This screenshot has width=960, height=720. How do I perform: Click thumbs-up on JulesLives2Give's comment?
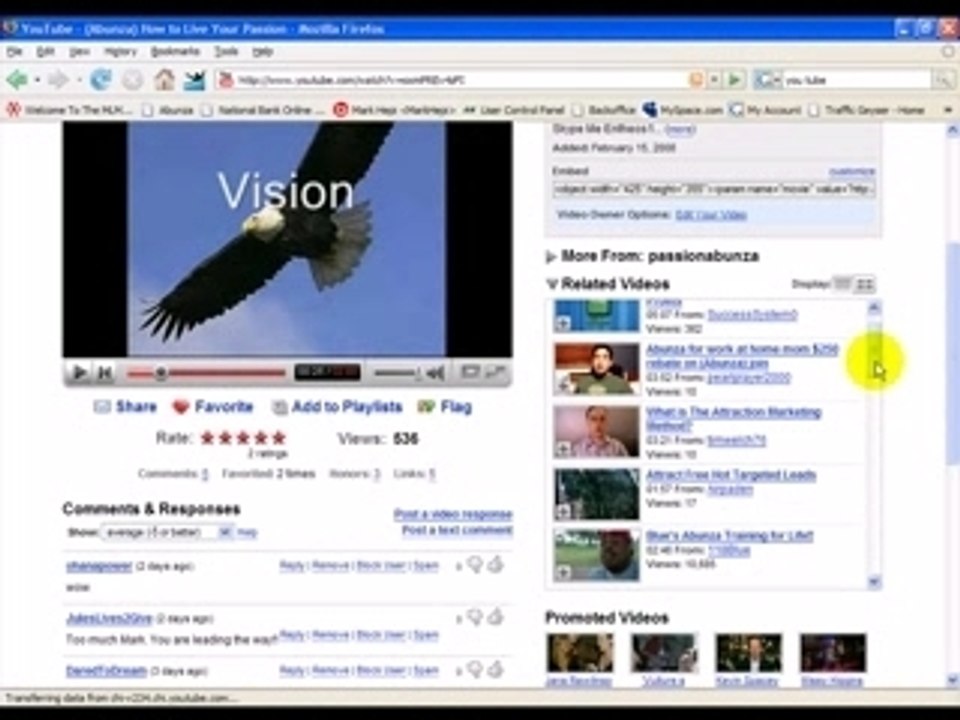point(495,617)
